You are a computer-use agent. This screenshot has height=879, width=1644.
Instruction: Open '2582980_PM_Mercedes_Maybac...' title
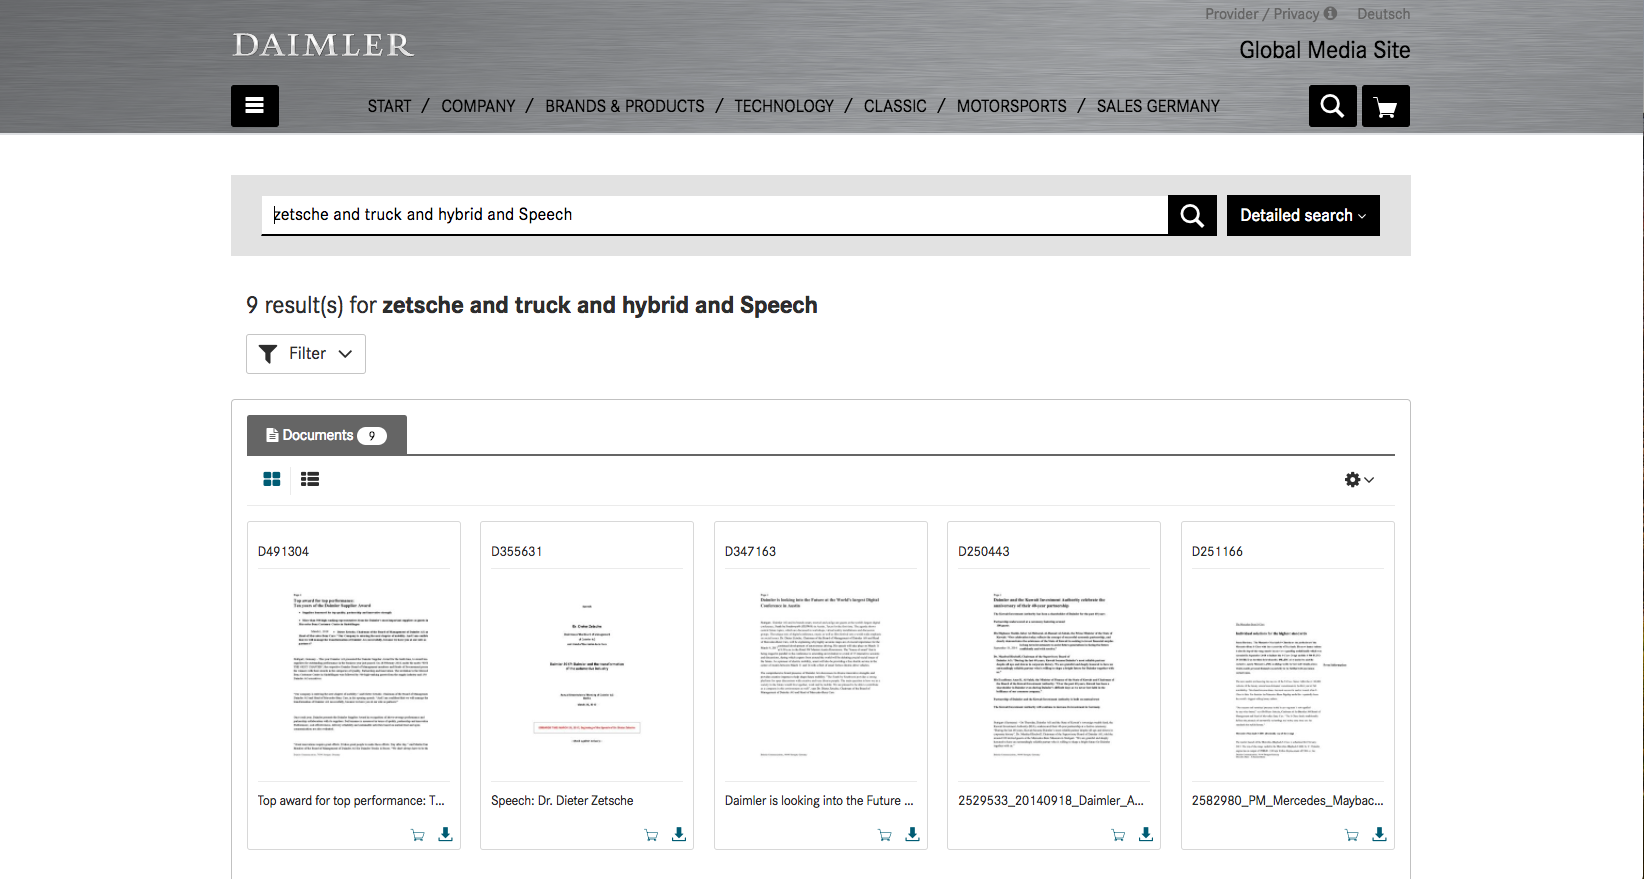pos(1288,801)
